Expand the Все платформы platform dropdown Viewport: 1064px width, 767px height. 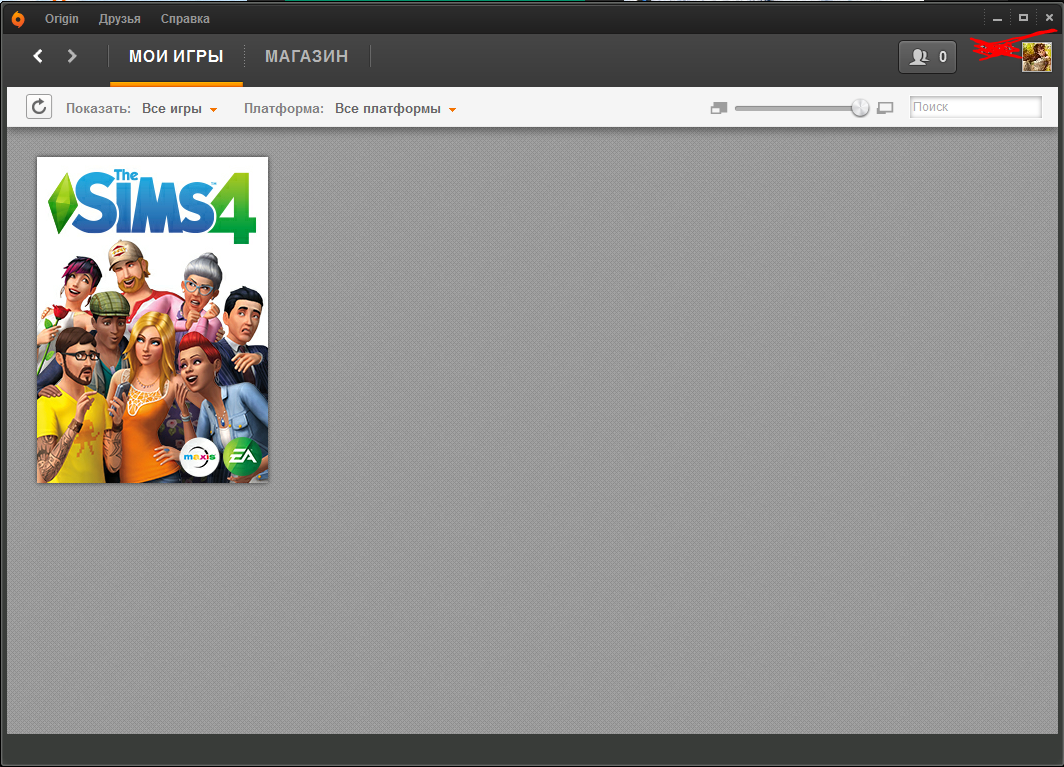[396, 109]
